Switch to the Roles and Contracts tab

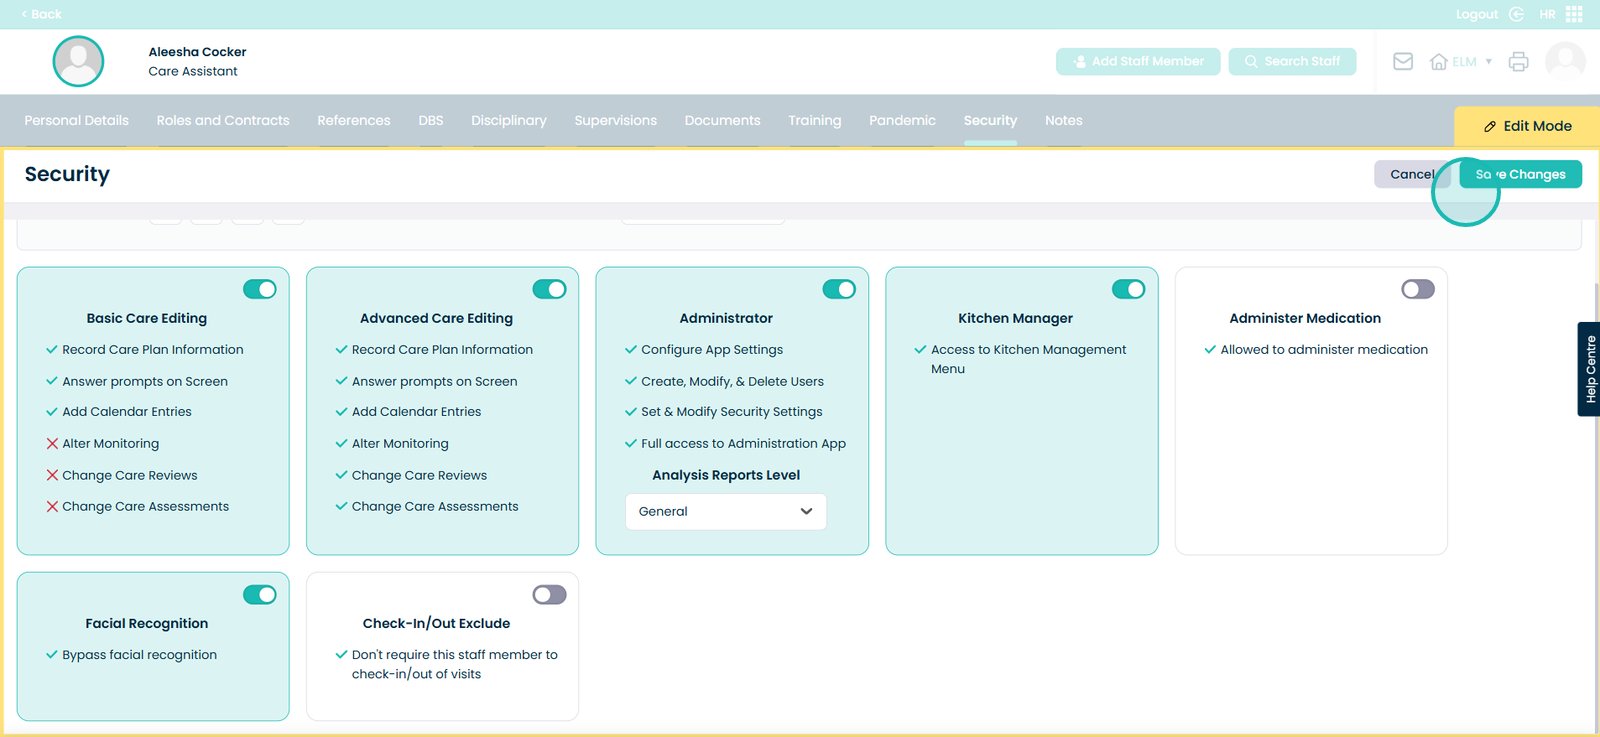coord(223,121)
